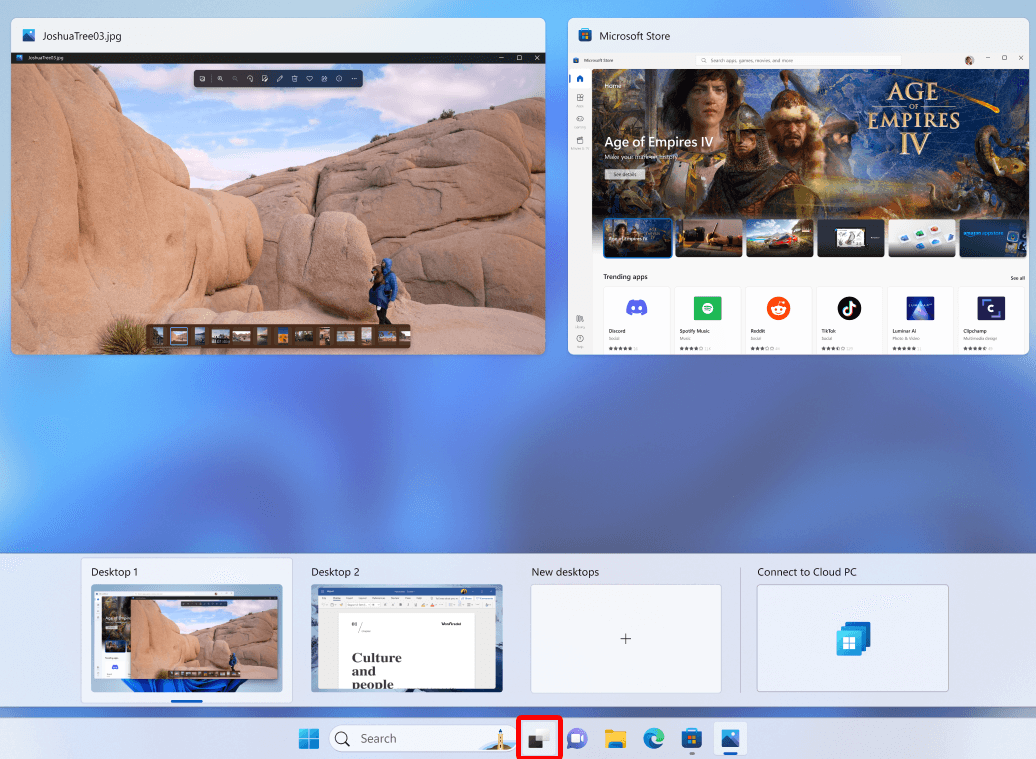Screen dimensions: 1036x759
Task: Mark the photo as favorite
Action: 310,78
